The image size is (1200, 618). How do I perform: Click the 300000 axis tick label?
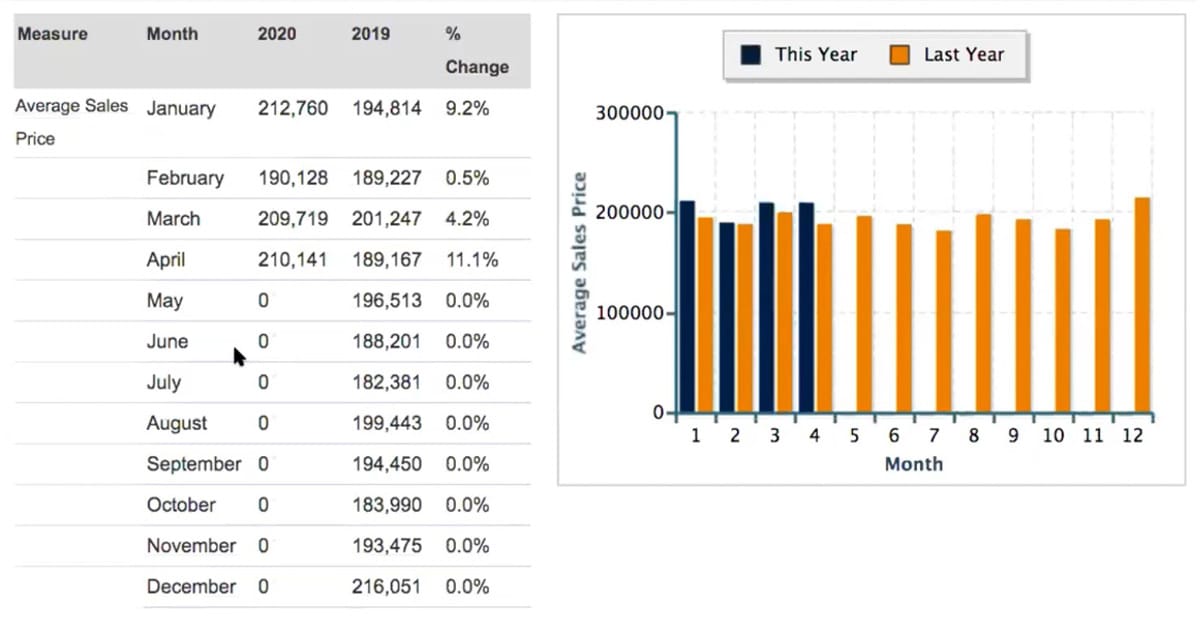[x=631, y=113]
